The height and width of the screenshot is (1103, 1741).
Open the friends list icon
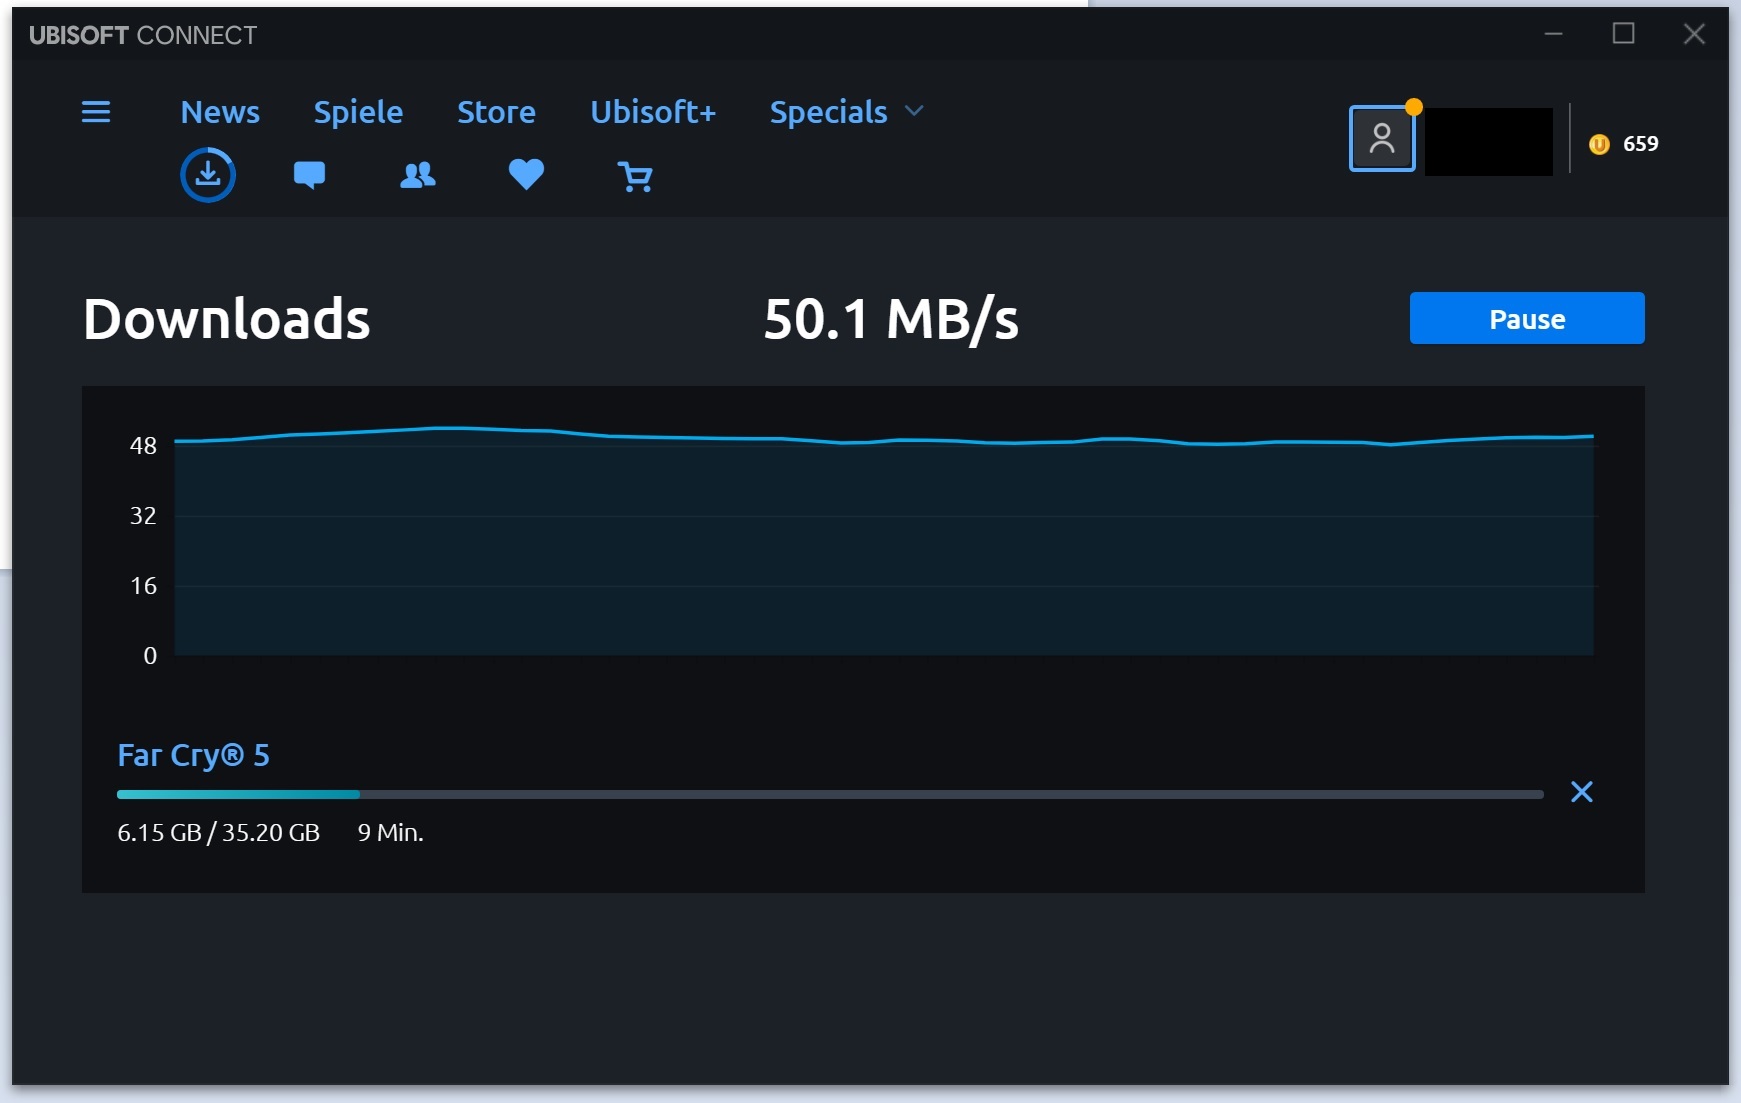tap(418, 175)
